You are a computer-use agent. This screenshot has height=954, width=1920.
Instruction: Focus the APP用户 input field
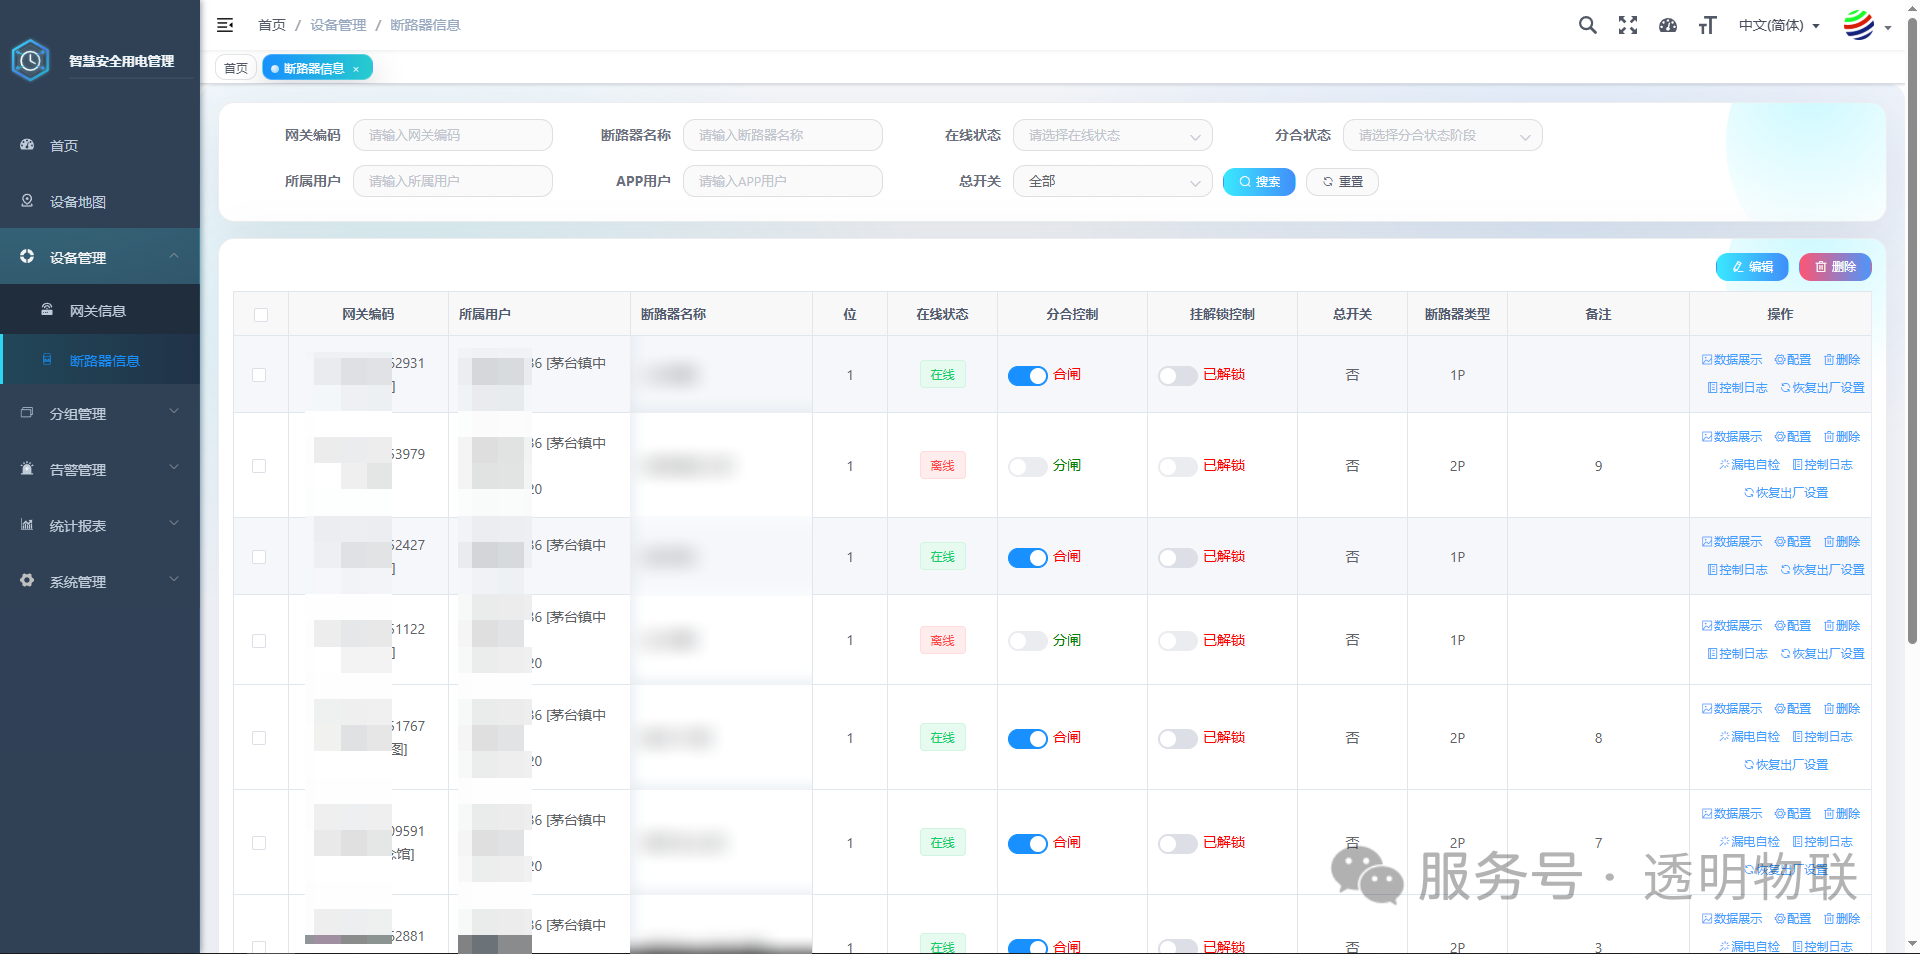[x=782, y=181]
